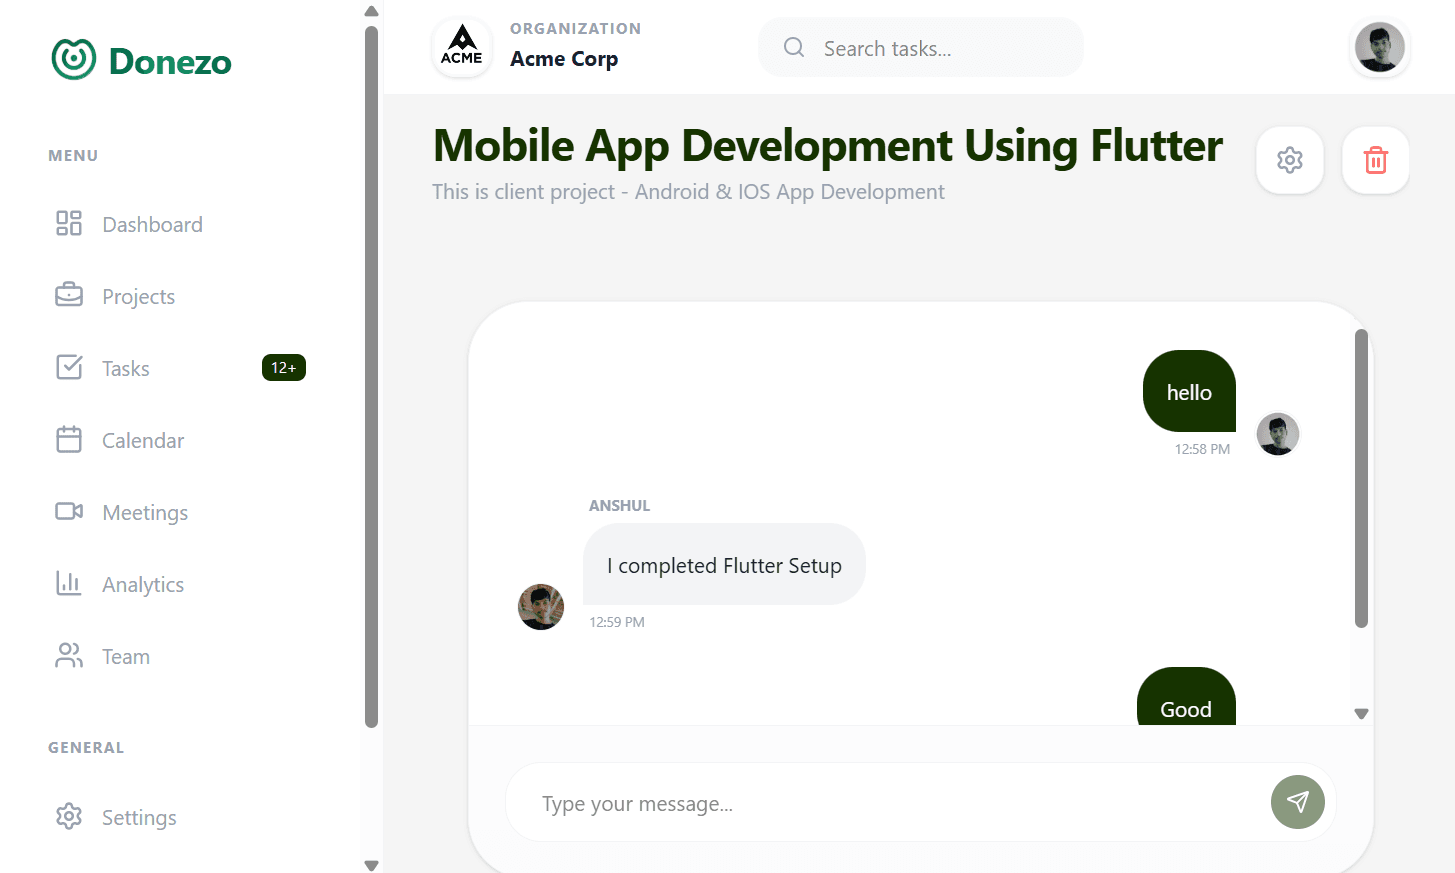Open the Dashboard grid icon
The width and height of the screenshot is (1455, 873).
pyautogui.click(x=69, y=223)
